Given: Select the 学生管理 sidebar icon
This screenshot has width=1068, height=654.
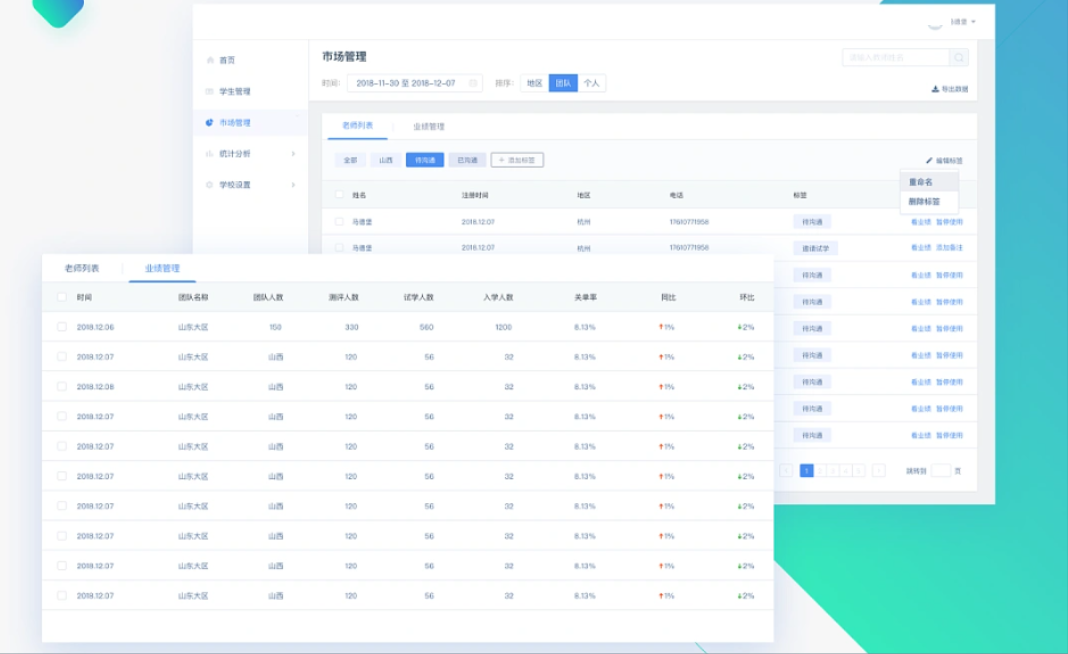Looking at the screenshot, I should pos(210,91).
